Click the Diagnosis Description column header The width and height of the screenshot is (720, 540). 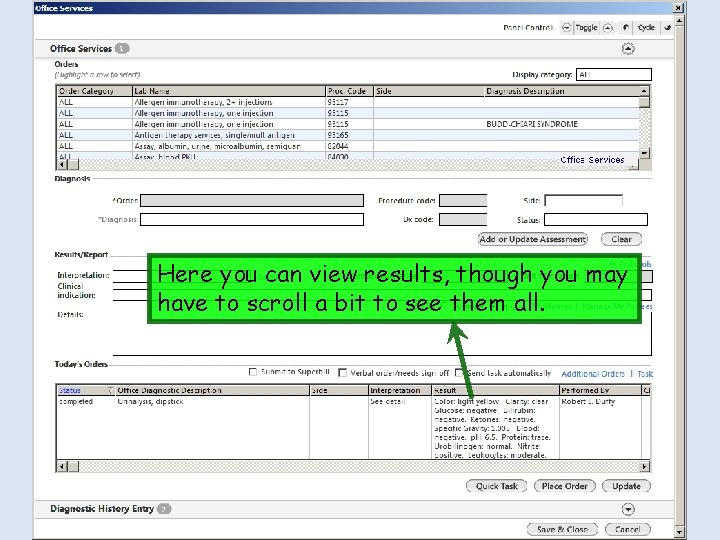[x=562, y=91]
